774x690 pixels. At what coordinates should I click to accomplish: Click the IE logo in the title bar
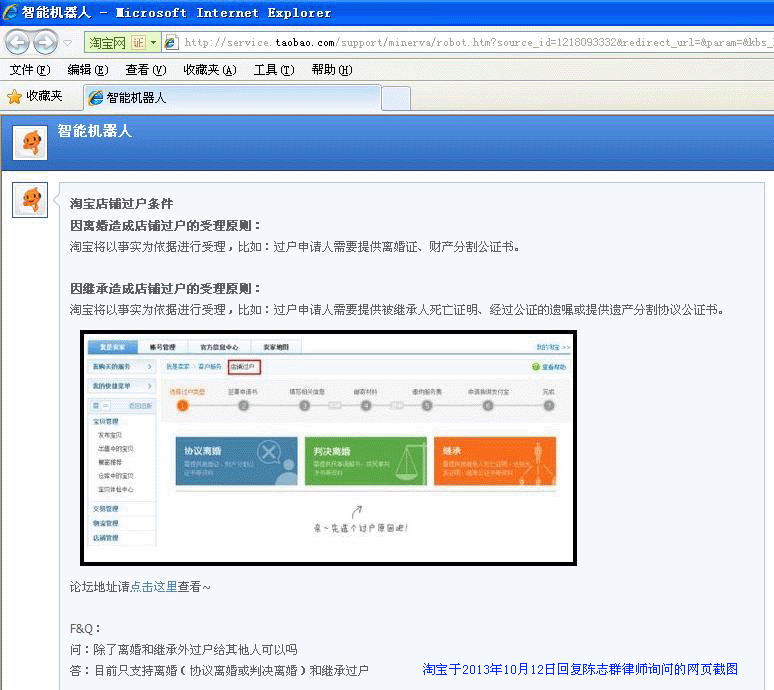click(x=10, y=12)
